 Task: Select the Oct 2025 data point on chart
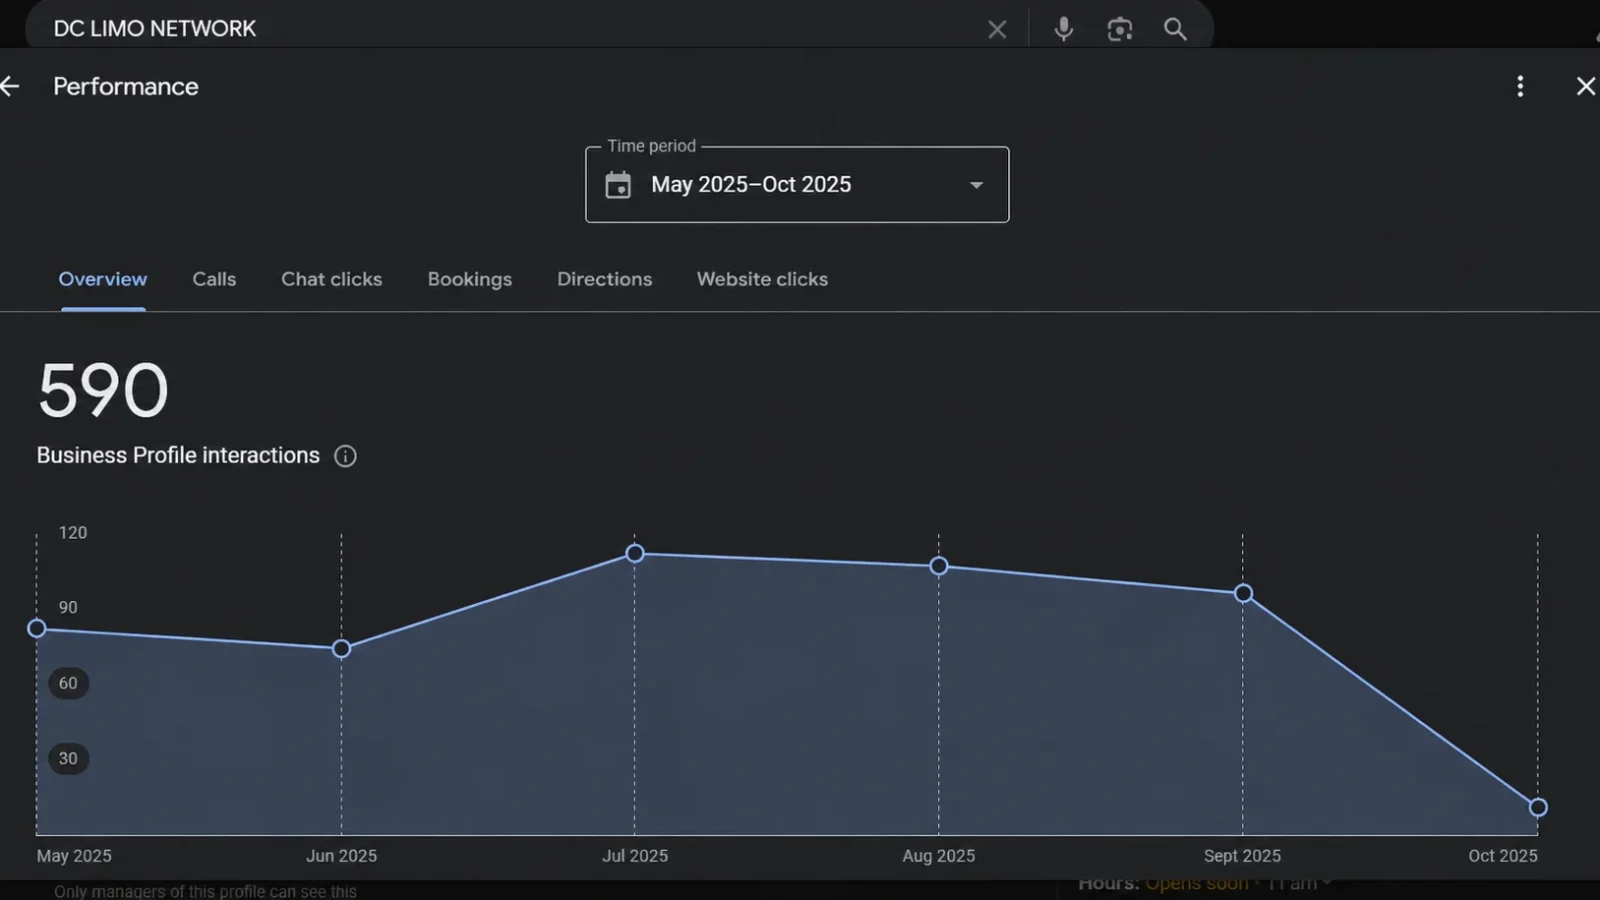click(1538, 807)
